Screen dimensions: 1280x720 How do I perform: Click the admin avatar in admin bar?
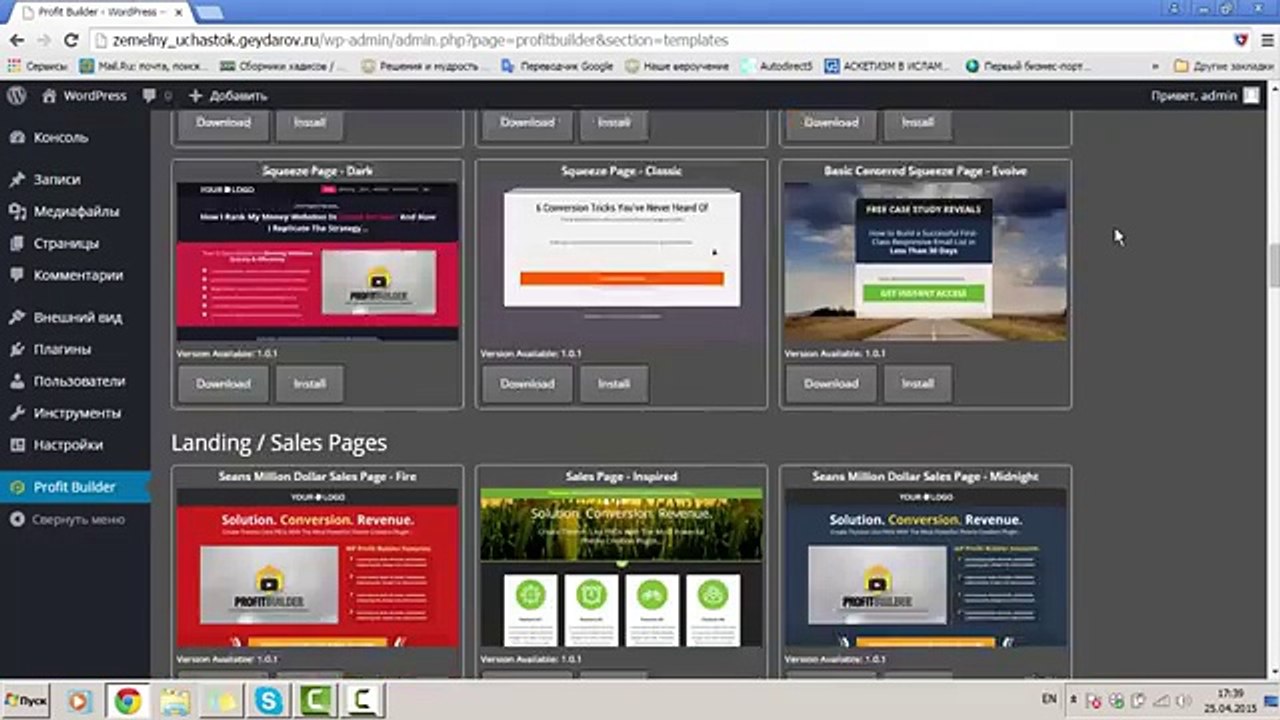point(1251,96)
